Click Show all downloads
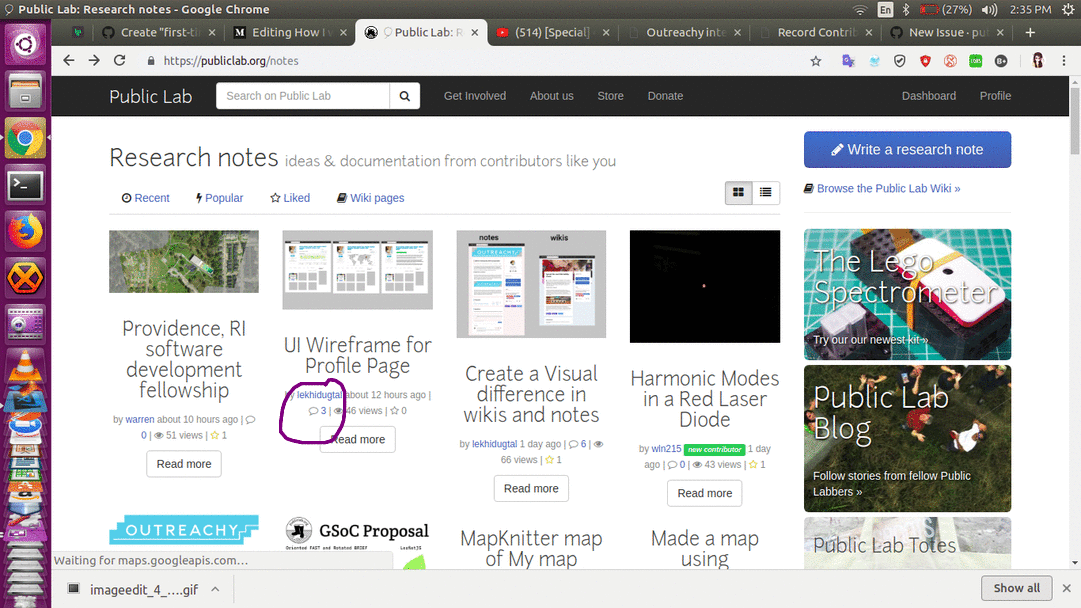Image resolution: width=1081 pixels, height=608 pixels. pyautogui.click(x=1016, y=588)
